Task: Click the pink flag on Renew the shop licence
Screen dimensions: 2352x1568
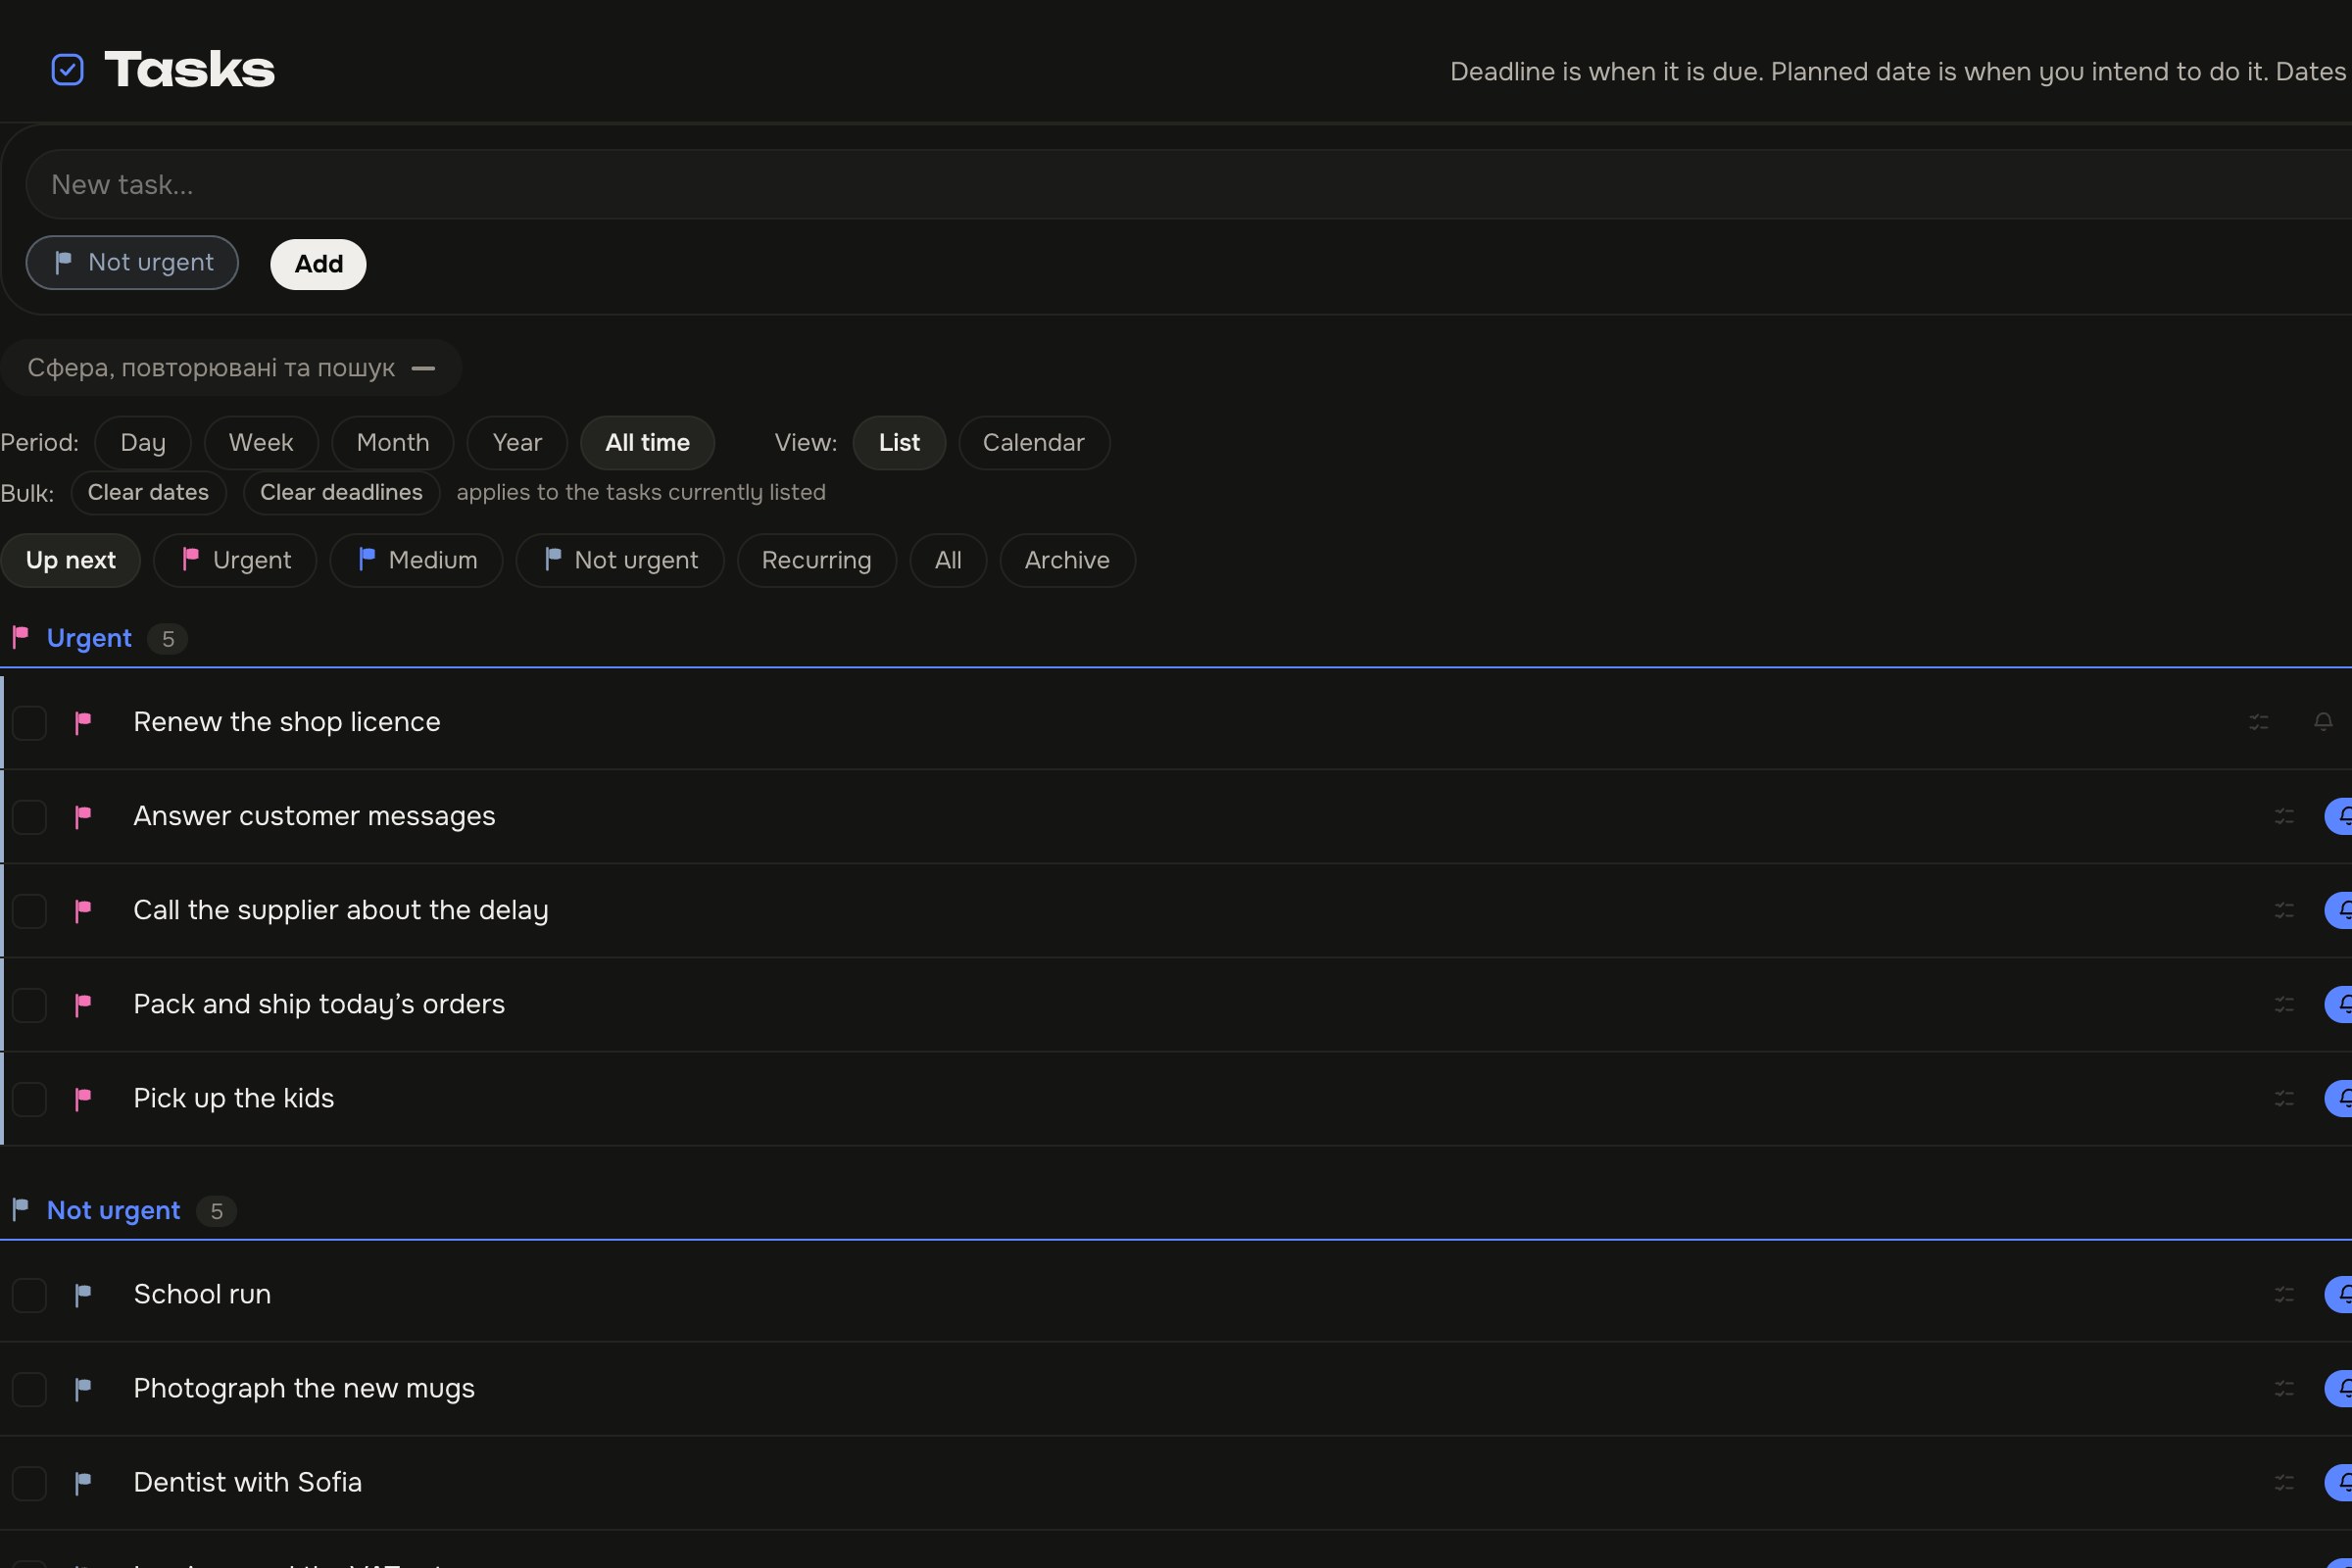Action: (x=83, y=722)
